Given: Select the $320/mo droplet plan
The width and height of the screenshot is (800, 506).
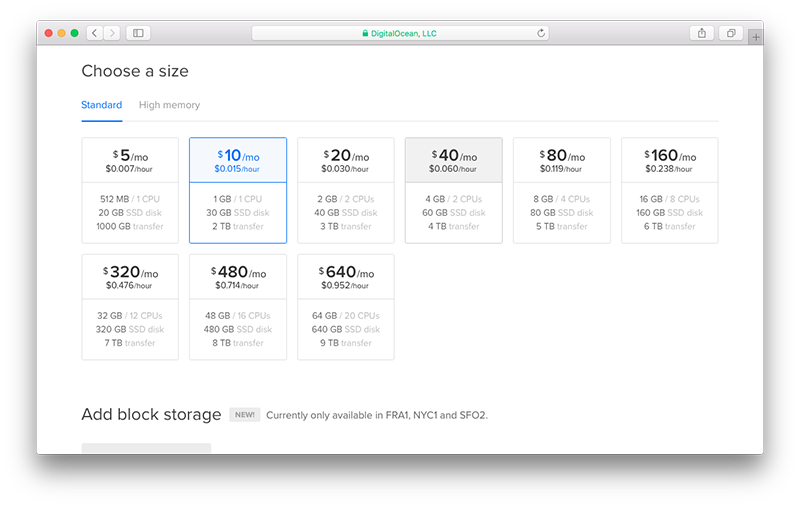Looking at the screenshot, I should click(x=130, y=307).
